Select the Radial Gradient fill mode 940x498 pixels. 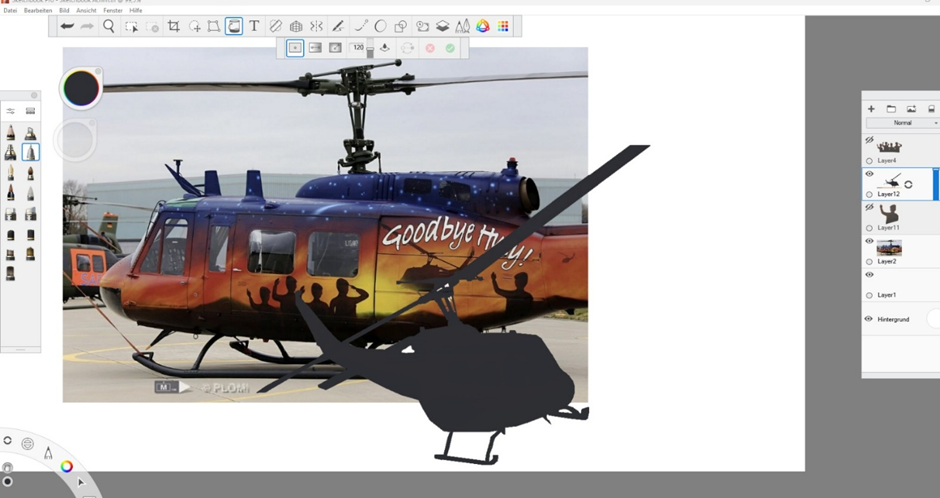coord(335,48)
